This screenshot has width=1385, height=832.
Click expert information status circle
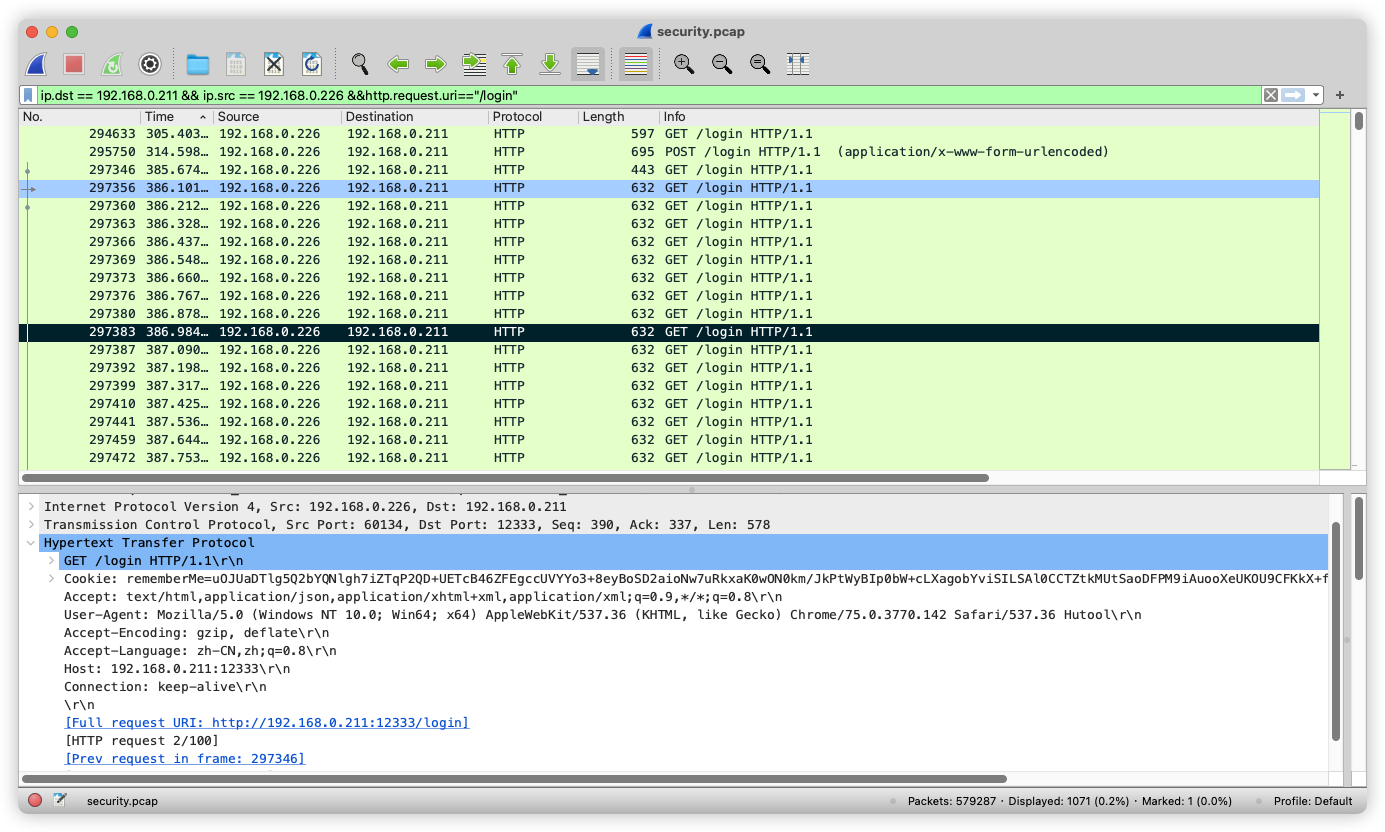pyautogui.click(x=35, y=801)
